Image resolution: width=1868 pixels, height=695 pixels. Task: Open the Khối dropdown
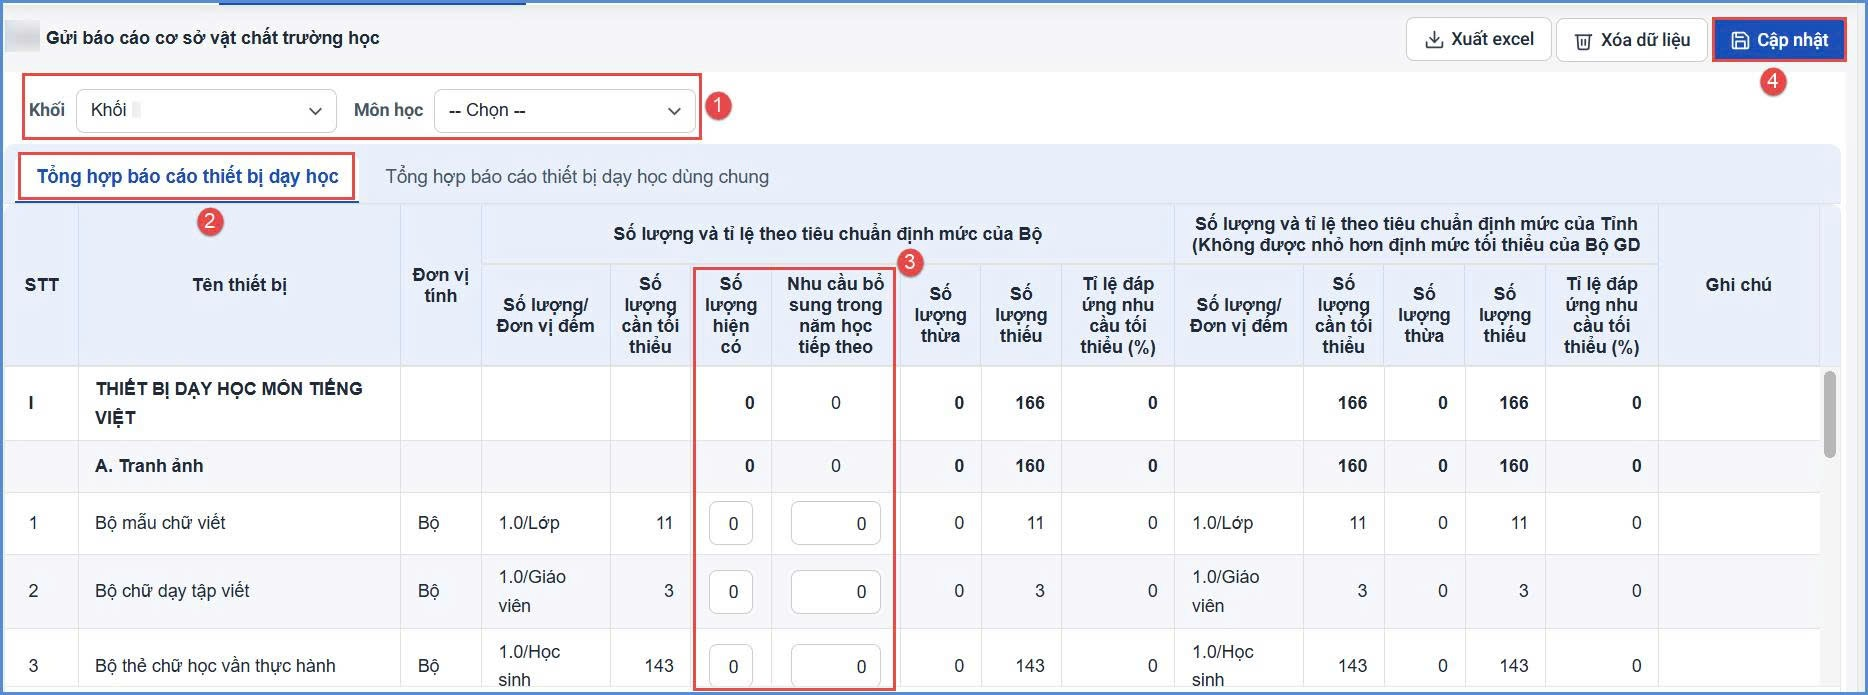coord(207,110)
